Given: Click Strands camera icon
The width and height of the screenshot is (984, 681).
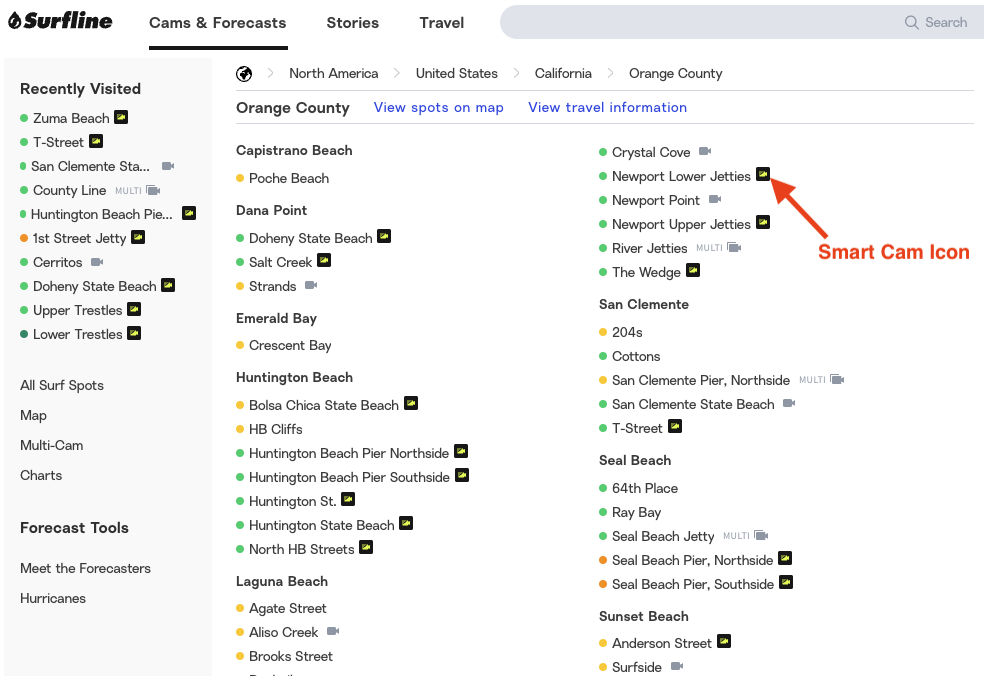Looking at the screenshot, I should tap(311, 286).
